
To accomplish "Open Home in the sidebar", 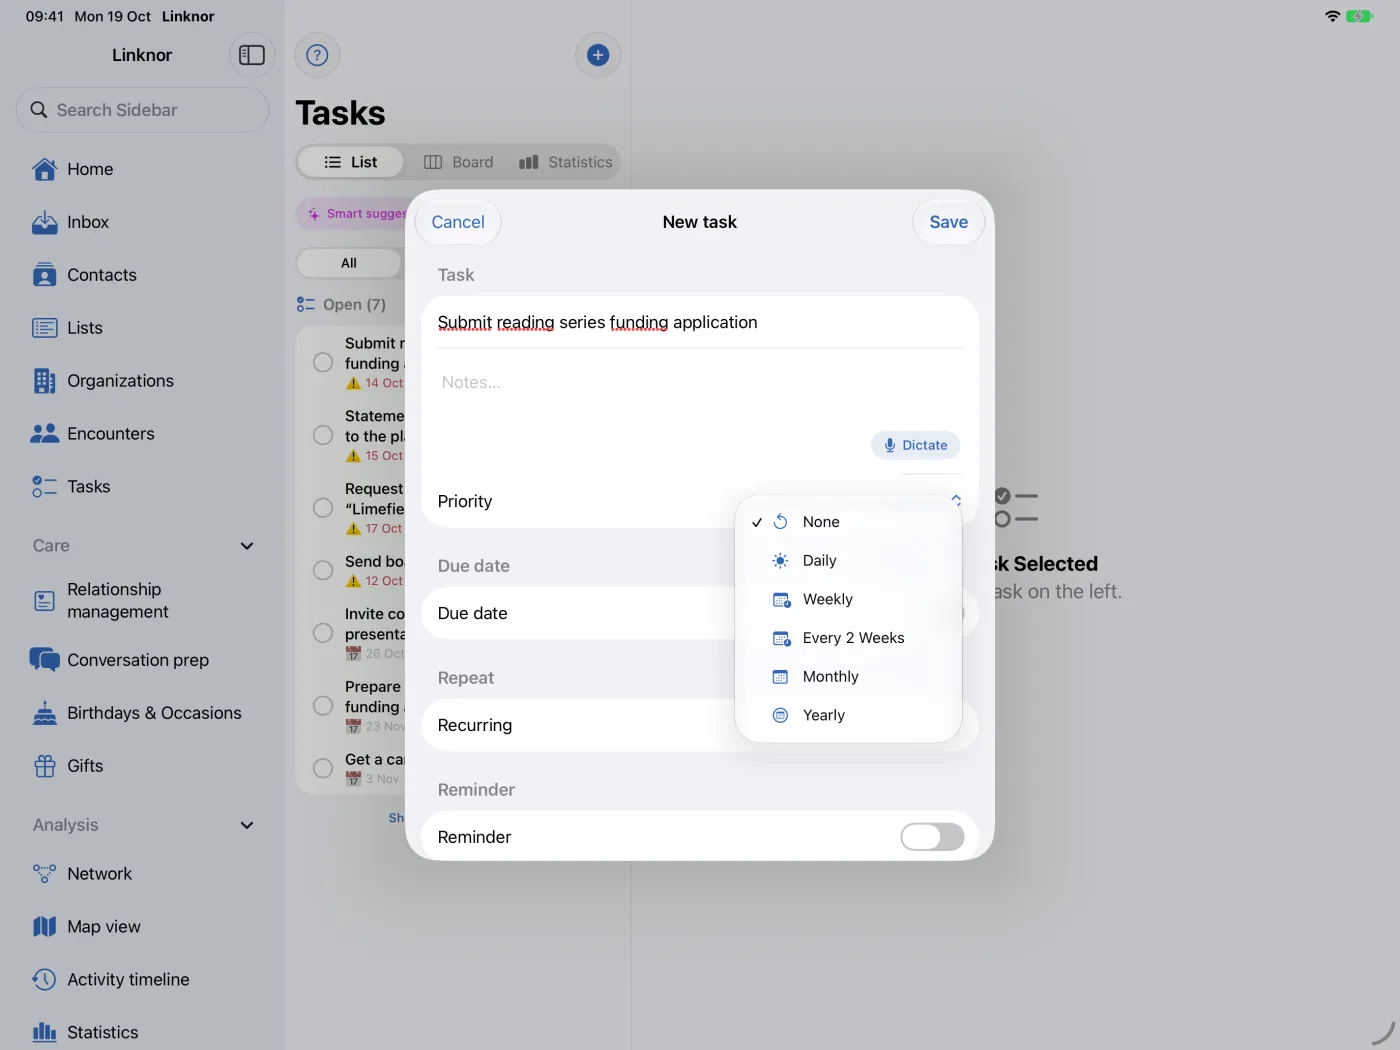I will point(142,169).
